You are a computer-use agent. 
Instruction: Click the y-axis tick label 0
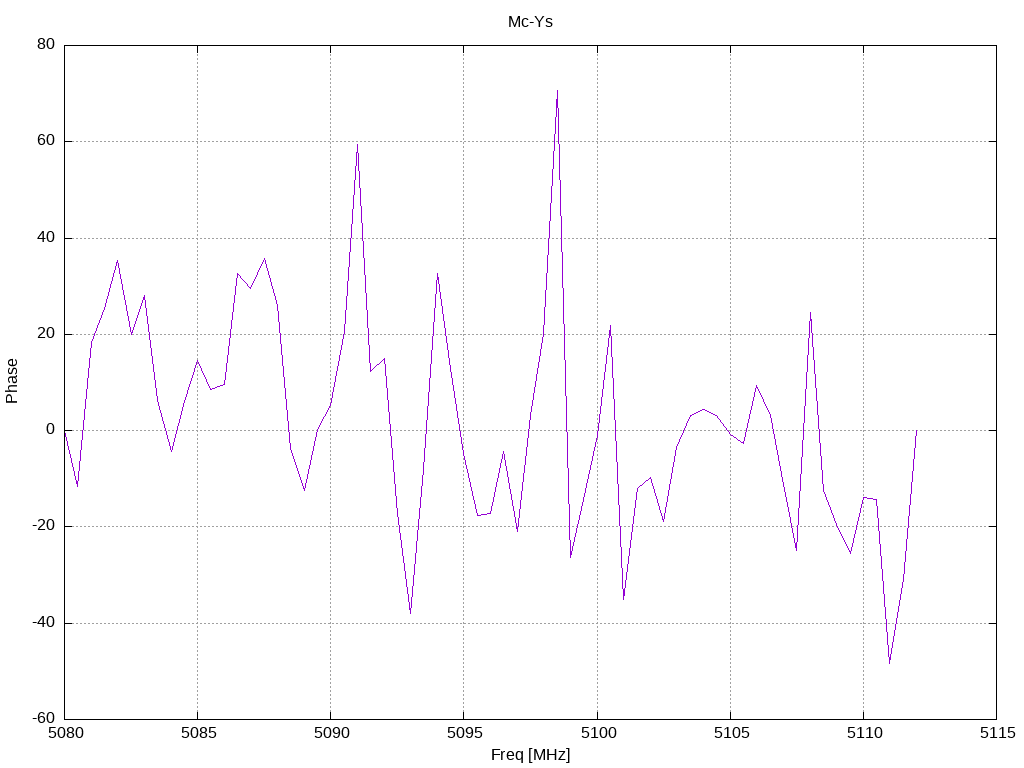tap(51, 430)
